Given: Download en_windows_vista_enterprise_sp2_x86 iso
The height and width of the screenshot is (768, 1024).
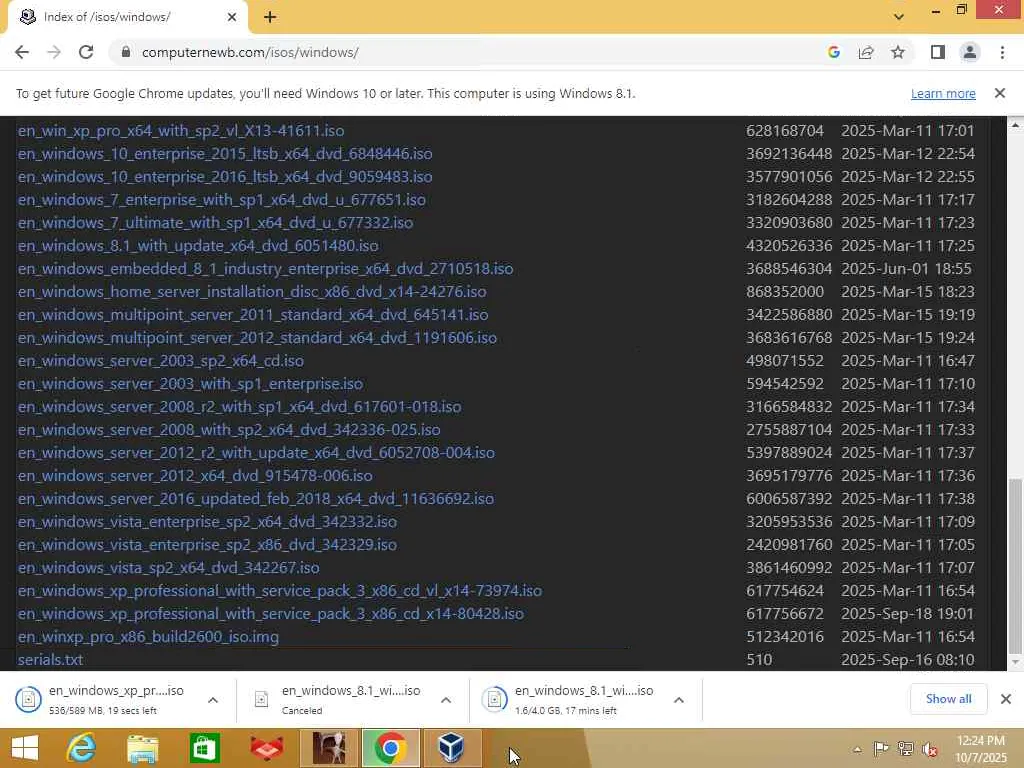Looking at the screenshot, I should pyautogui.click(x=207, y=545).
